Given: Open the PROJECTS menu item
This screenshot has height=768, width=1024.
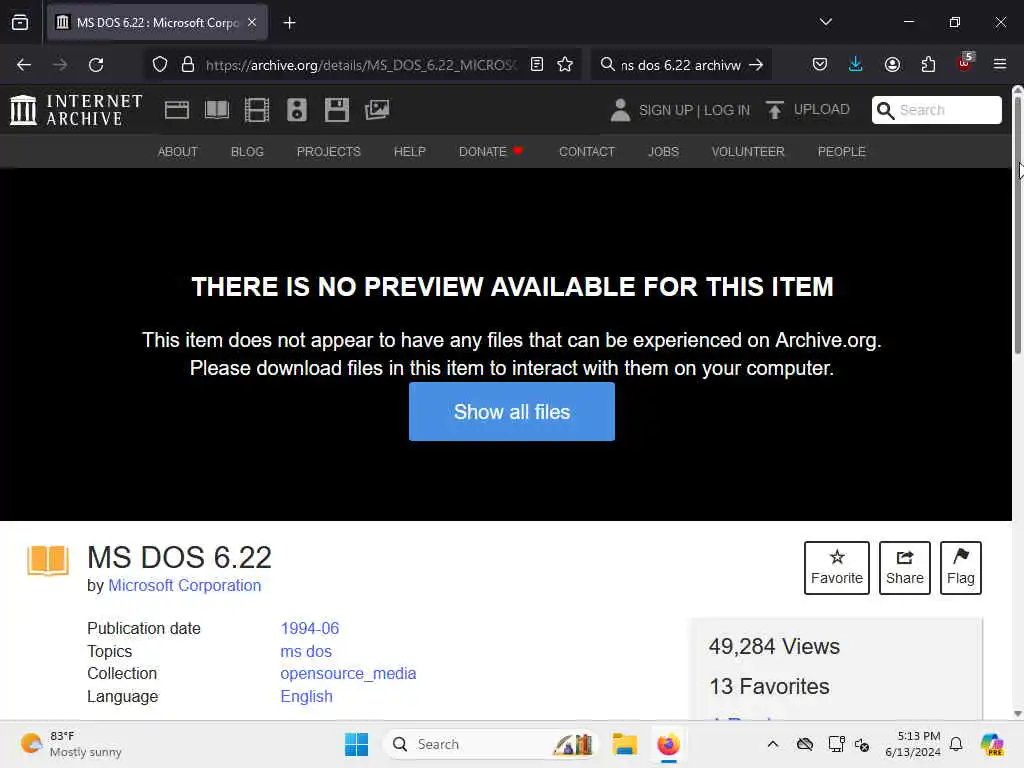Looking at the screenshot, I should (x=328, y=152).
